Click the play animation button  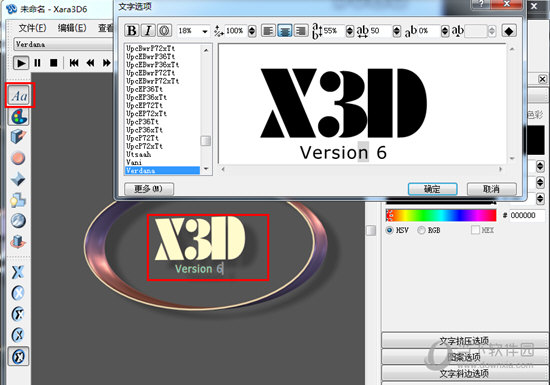[x=21, y=63]
